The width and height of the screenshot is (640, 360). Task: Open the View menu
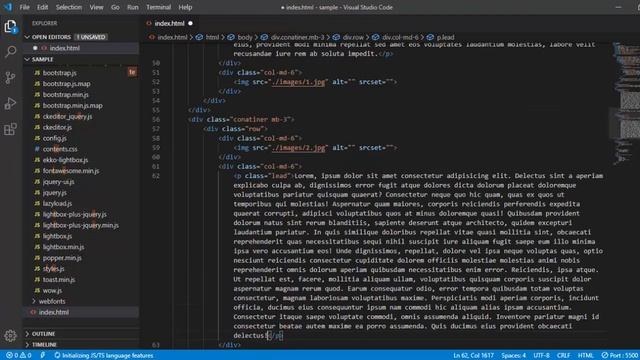[96, 7]
